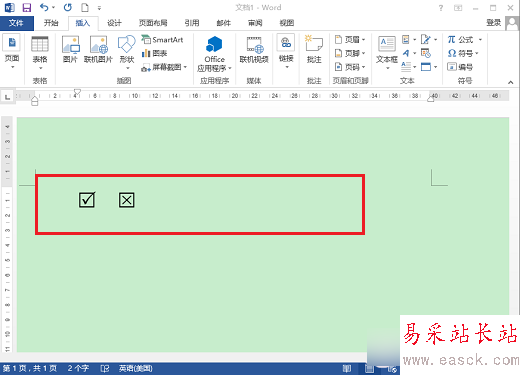Viewport: 520px width, 375px height.
Task: Insert 联机视频 online video
Action: click(x=254, y=49)
